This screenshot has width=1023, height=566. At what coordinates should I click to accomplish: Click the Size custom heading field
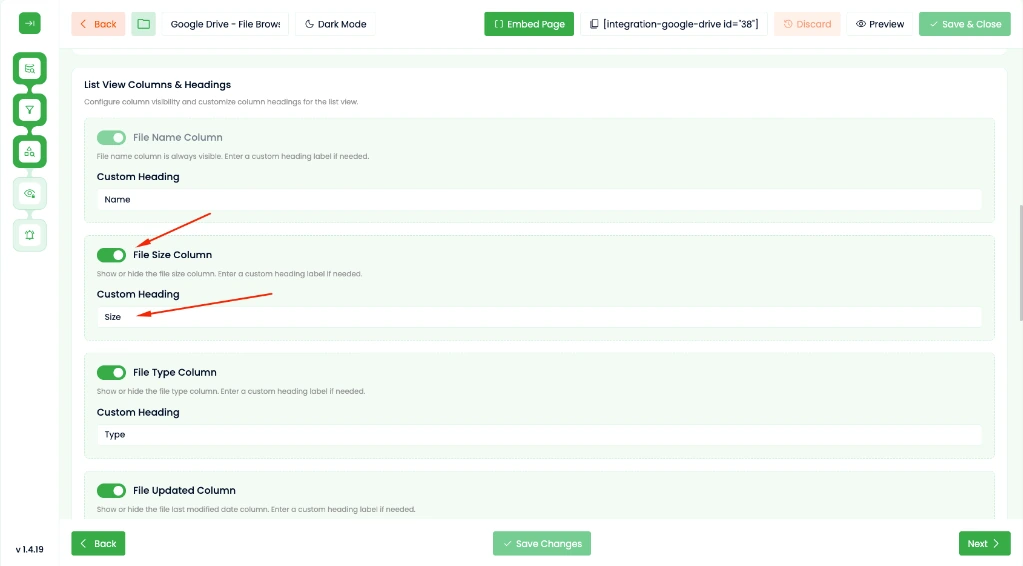[539, 317]
